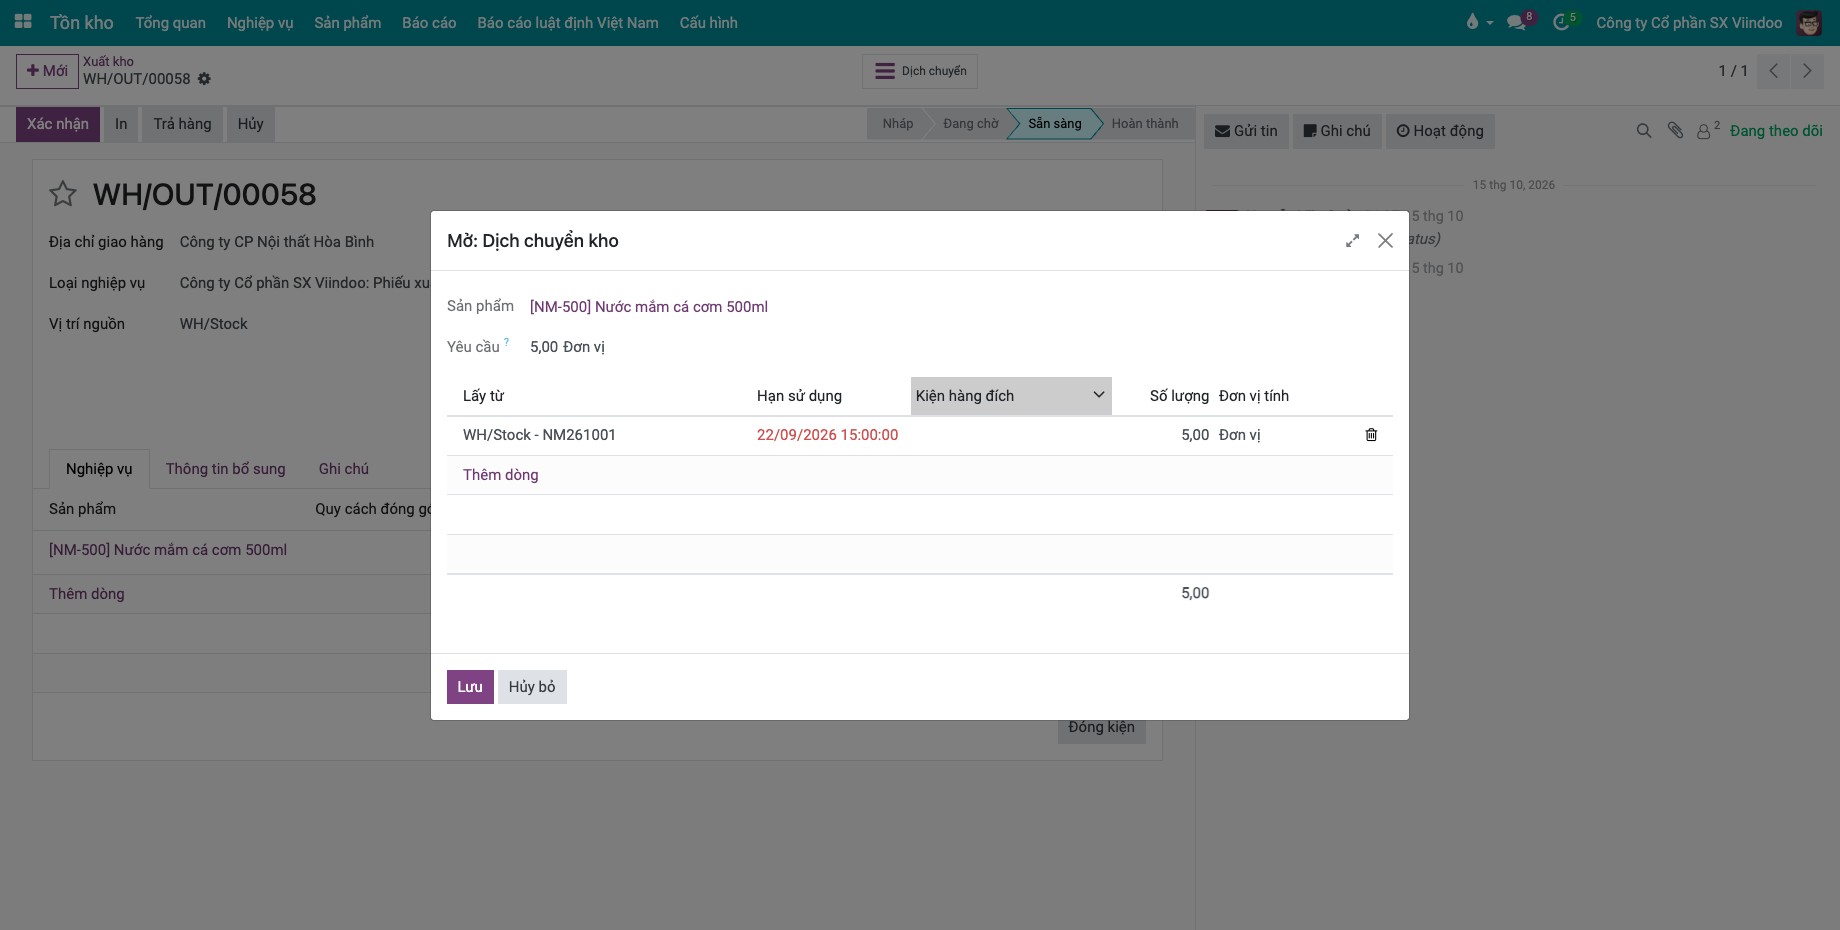This screenshot has height=930, width=1840.
Task: Click the chatter search icon
Action: coord(1643,131)
